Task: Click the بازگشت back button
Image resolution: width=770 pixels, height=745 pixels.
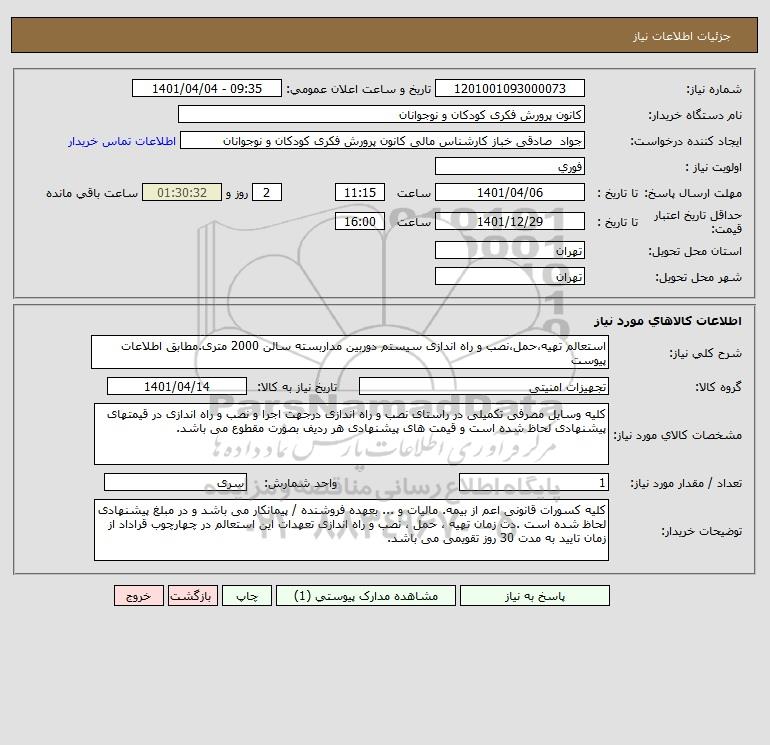Action: point(192,596)
